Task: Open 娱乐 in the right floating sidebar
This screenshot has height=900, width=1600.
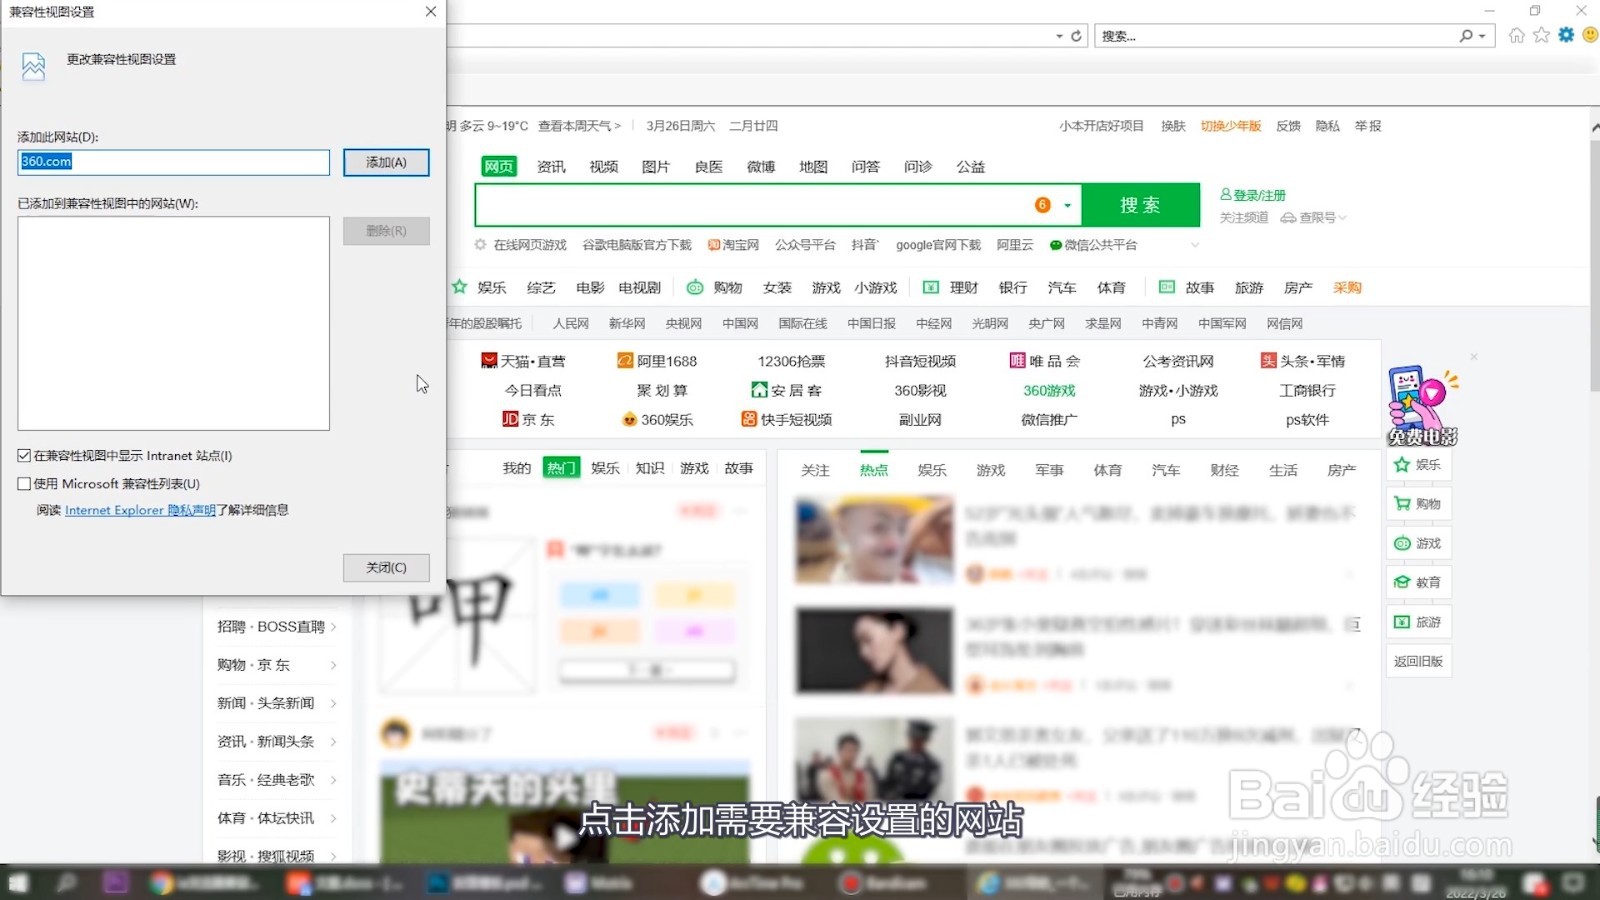Action: [1418, 465]
